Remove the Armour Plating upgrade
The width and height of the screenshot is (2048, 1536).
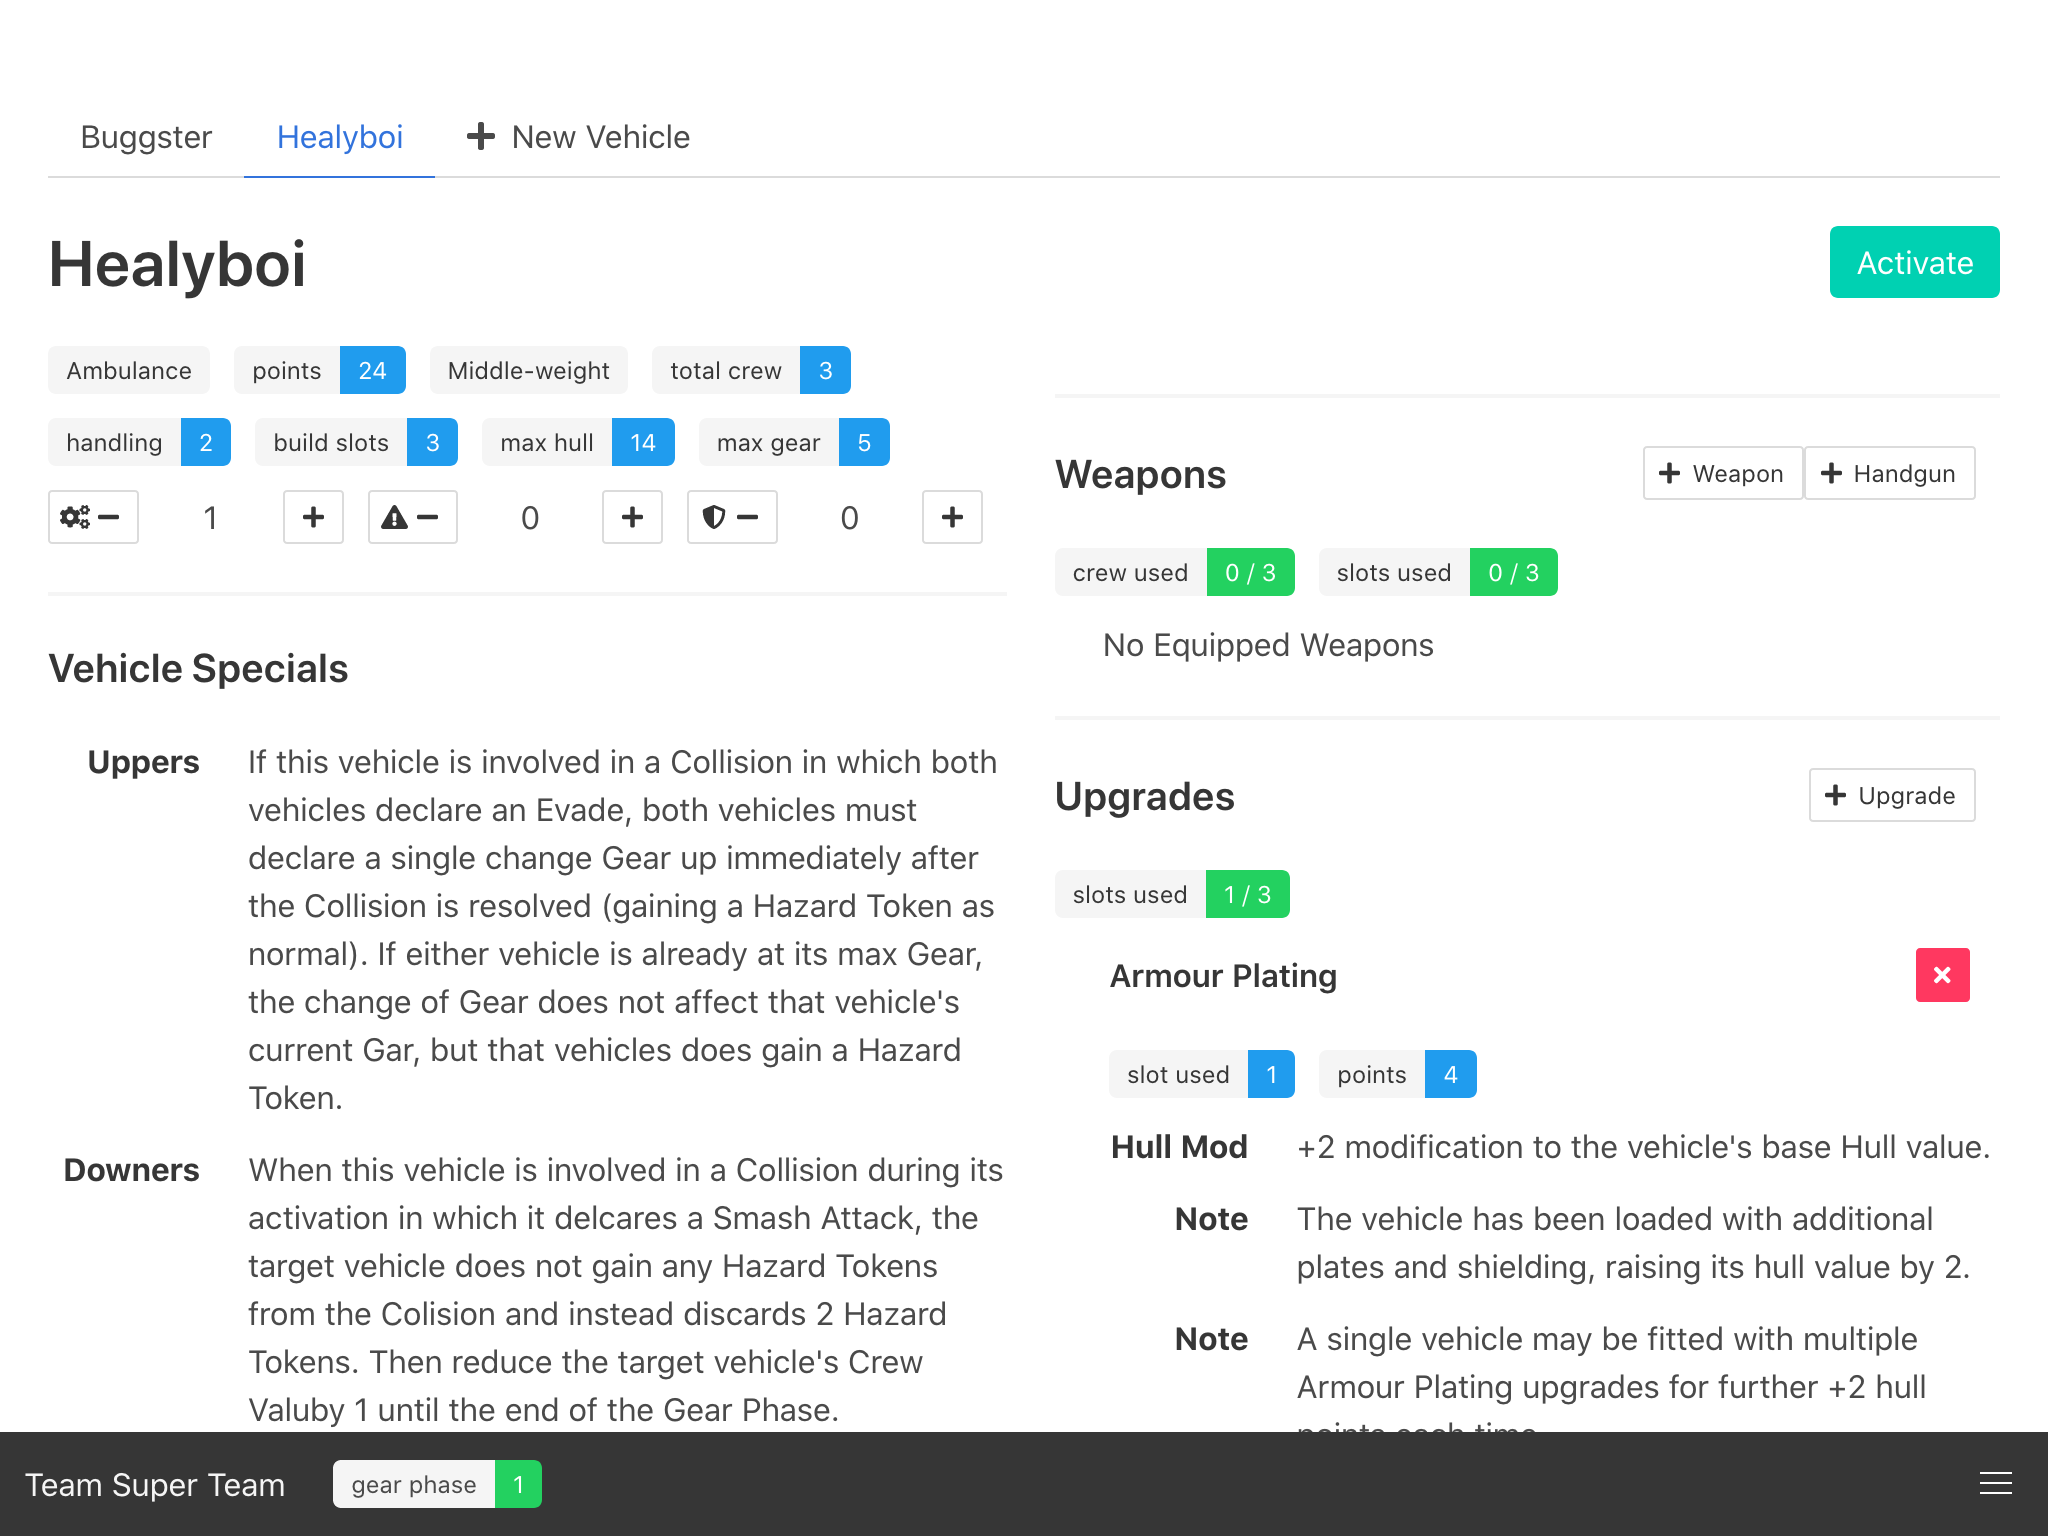point(1941,975)
